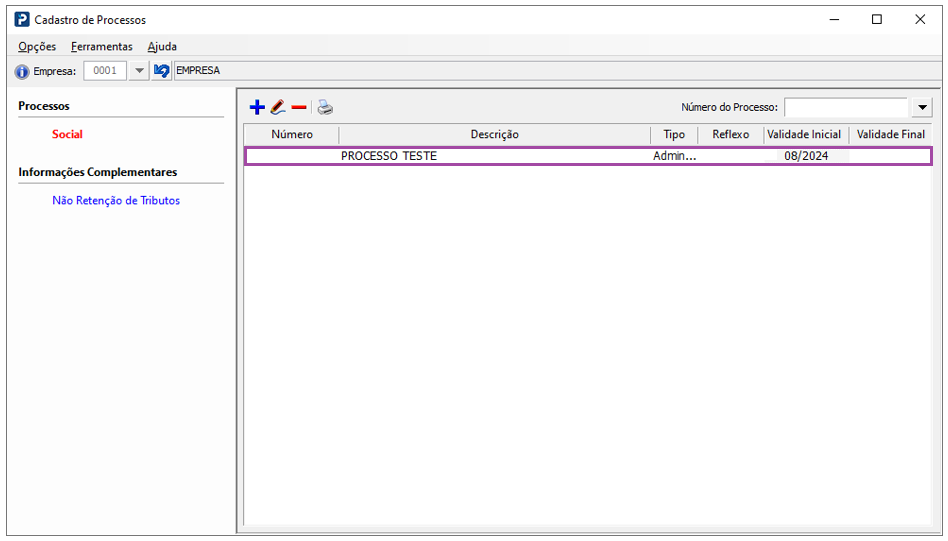This screenshot has width=948, height=541.
Task: Sort by the Descrição column header
Action: pos(495,135)
